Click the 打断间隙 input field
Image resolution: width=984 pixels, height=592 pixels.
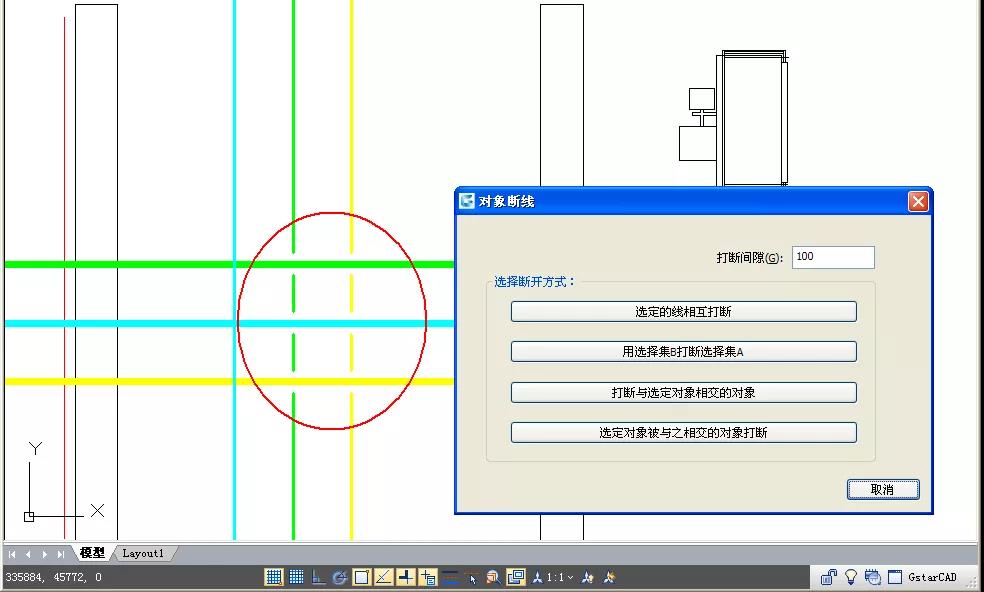(x=832, y=257)
